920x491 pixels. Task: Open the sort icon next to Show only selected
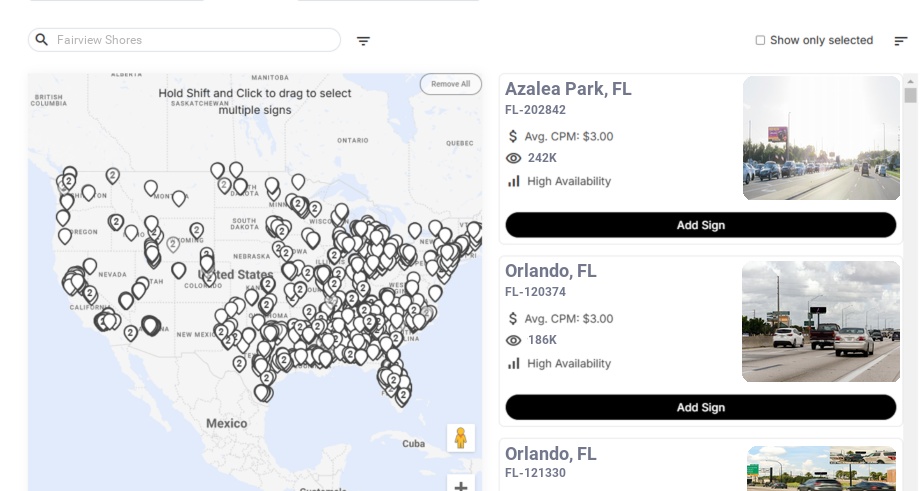pyautogui.click(x=900, y=41)
